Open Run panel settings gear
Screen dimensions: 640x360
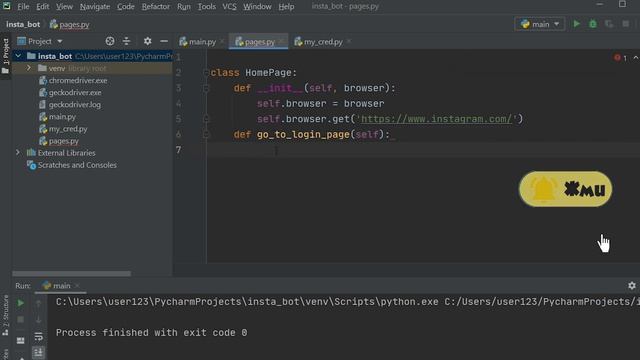click(x=632, y=286)
